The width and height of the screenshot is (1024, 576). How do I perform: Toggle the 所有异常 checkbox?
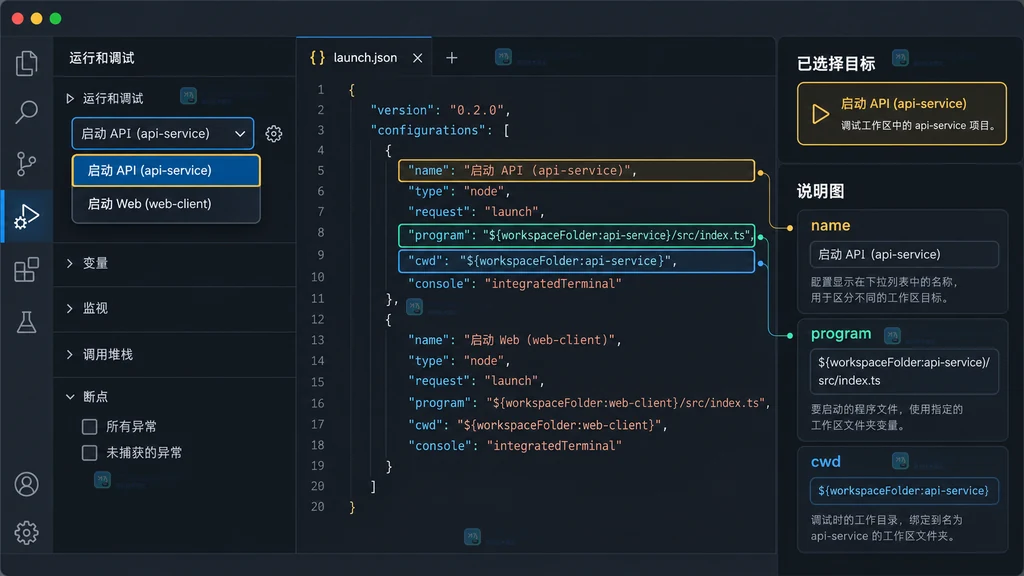click(x=89, y=426)
